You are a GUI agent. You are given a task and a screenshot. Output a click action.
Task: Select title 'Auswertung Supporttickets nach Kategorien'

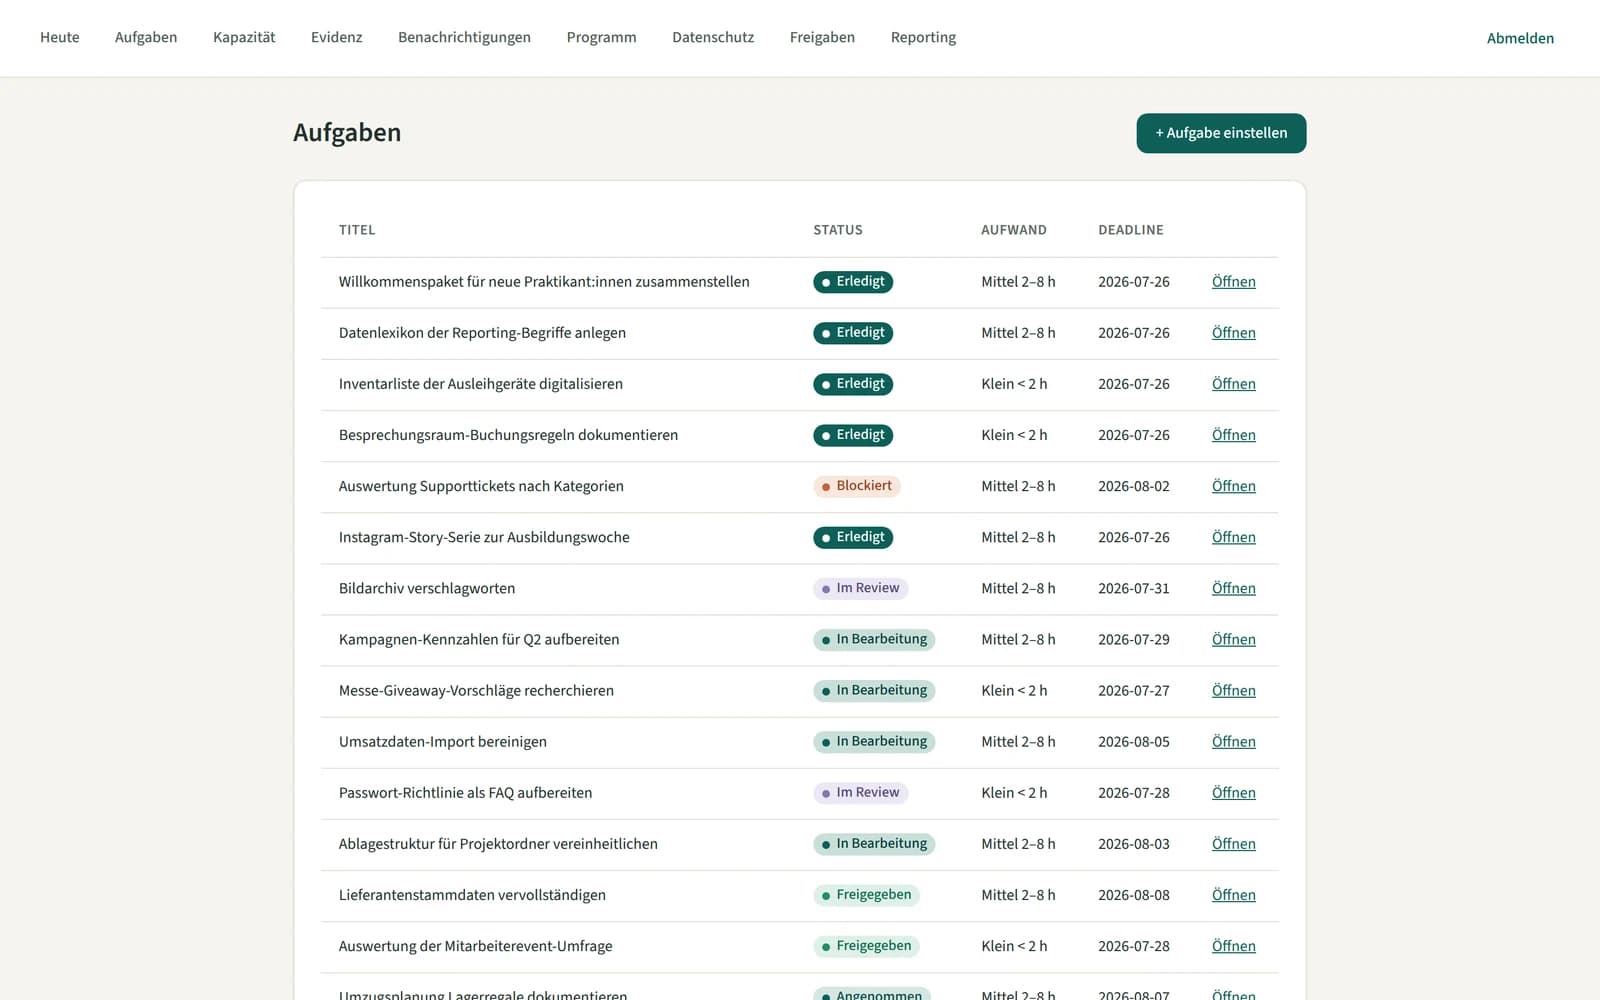(x=481, y=486)
